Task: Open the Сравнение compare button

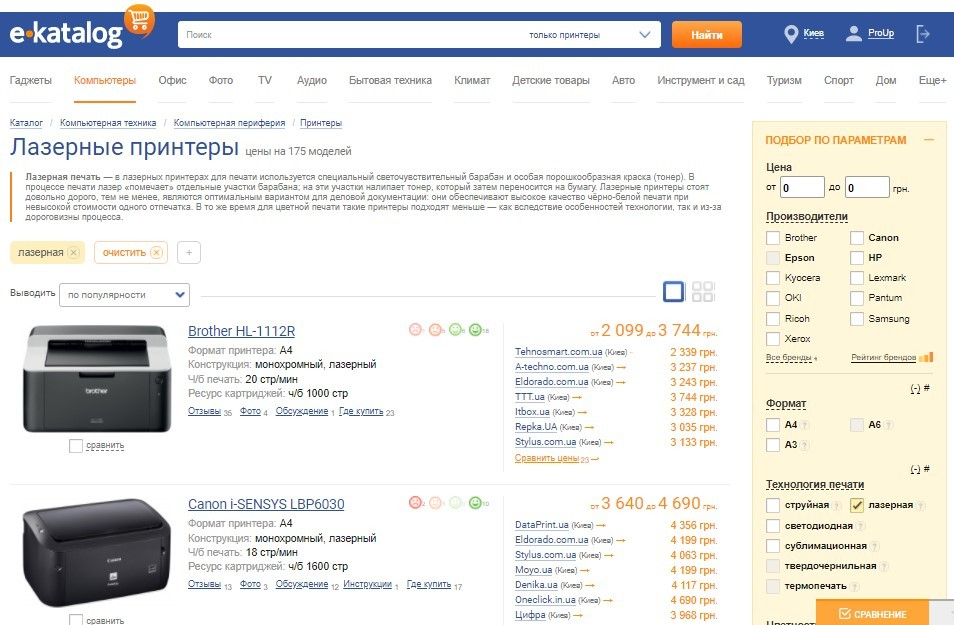Action: coord(872,613)
